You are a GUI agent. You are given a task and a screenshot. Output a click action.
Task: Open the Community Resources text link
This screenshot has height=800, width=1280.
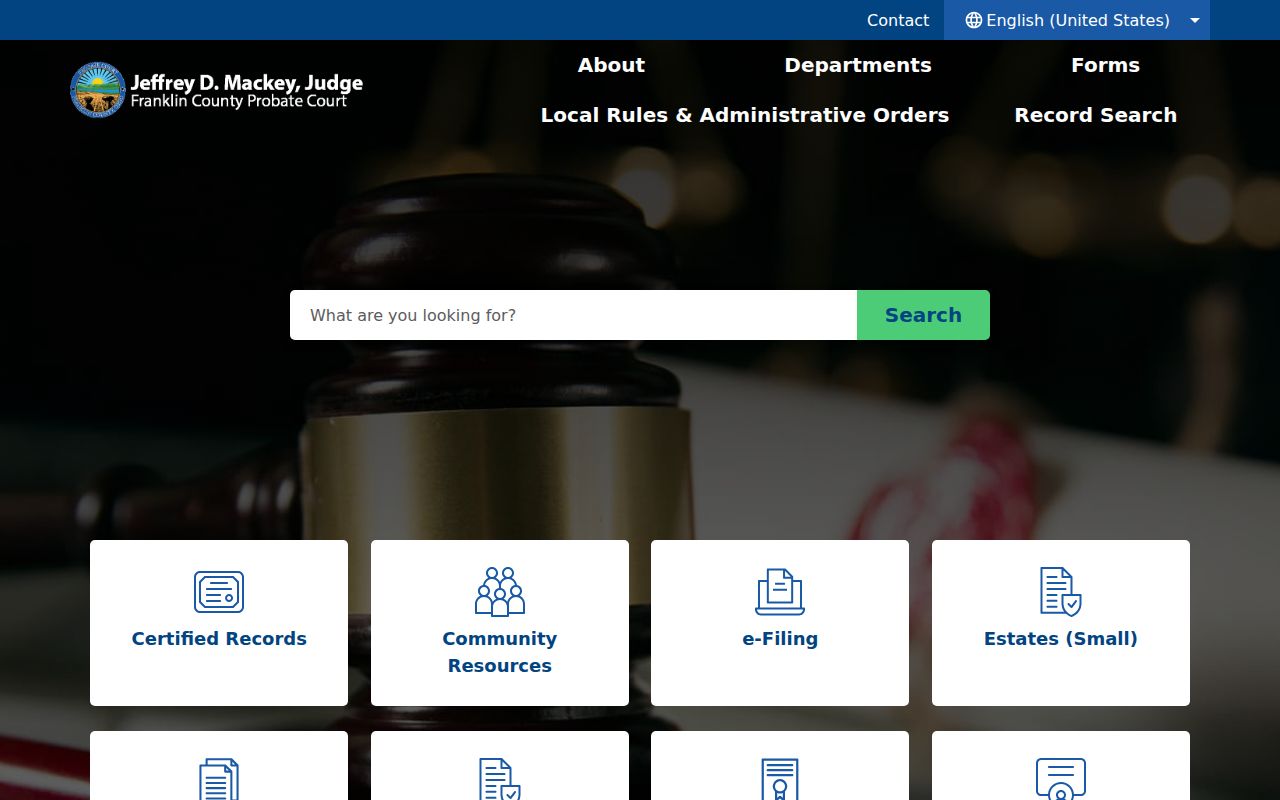point(500,652)
